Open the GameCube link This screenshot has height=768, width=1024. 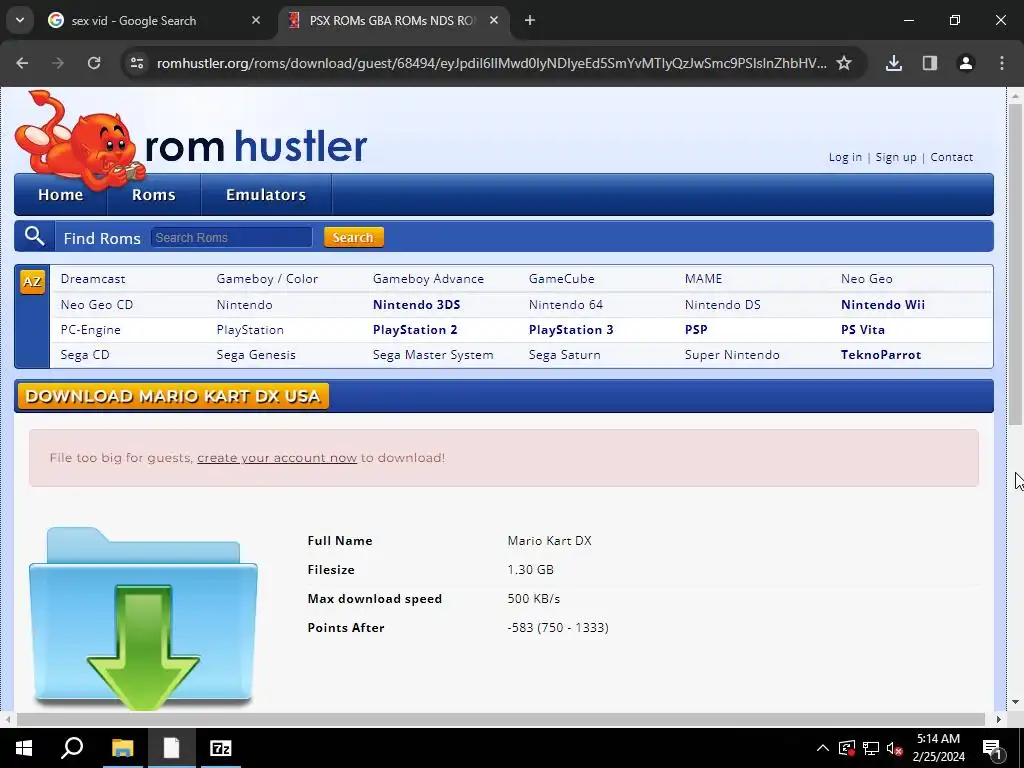coord(562,279)
